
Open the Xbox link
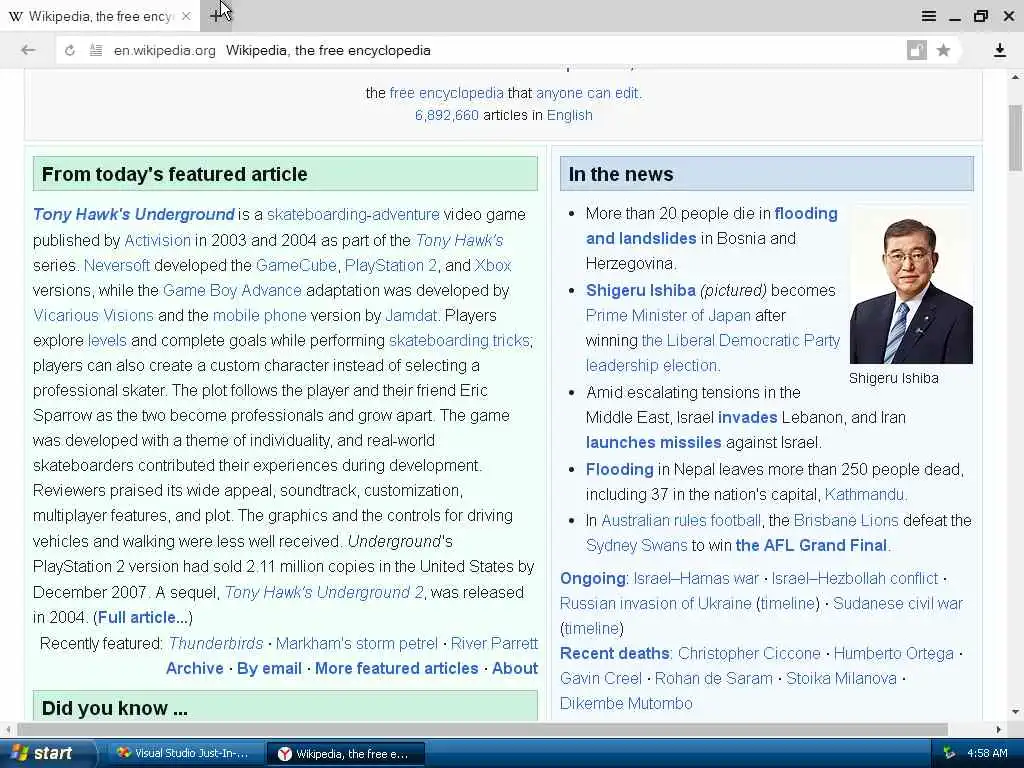click(x=493, y=265)
